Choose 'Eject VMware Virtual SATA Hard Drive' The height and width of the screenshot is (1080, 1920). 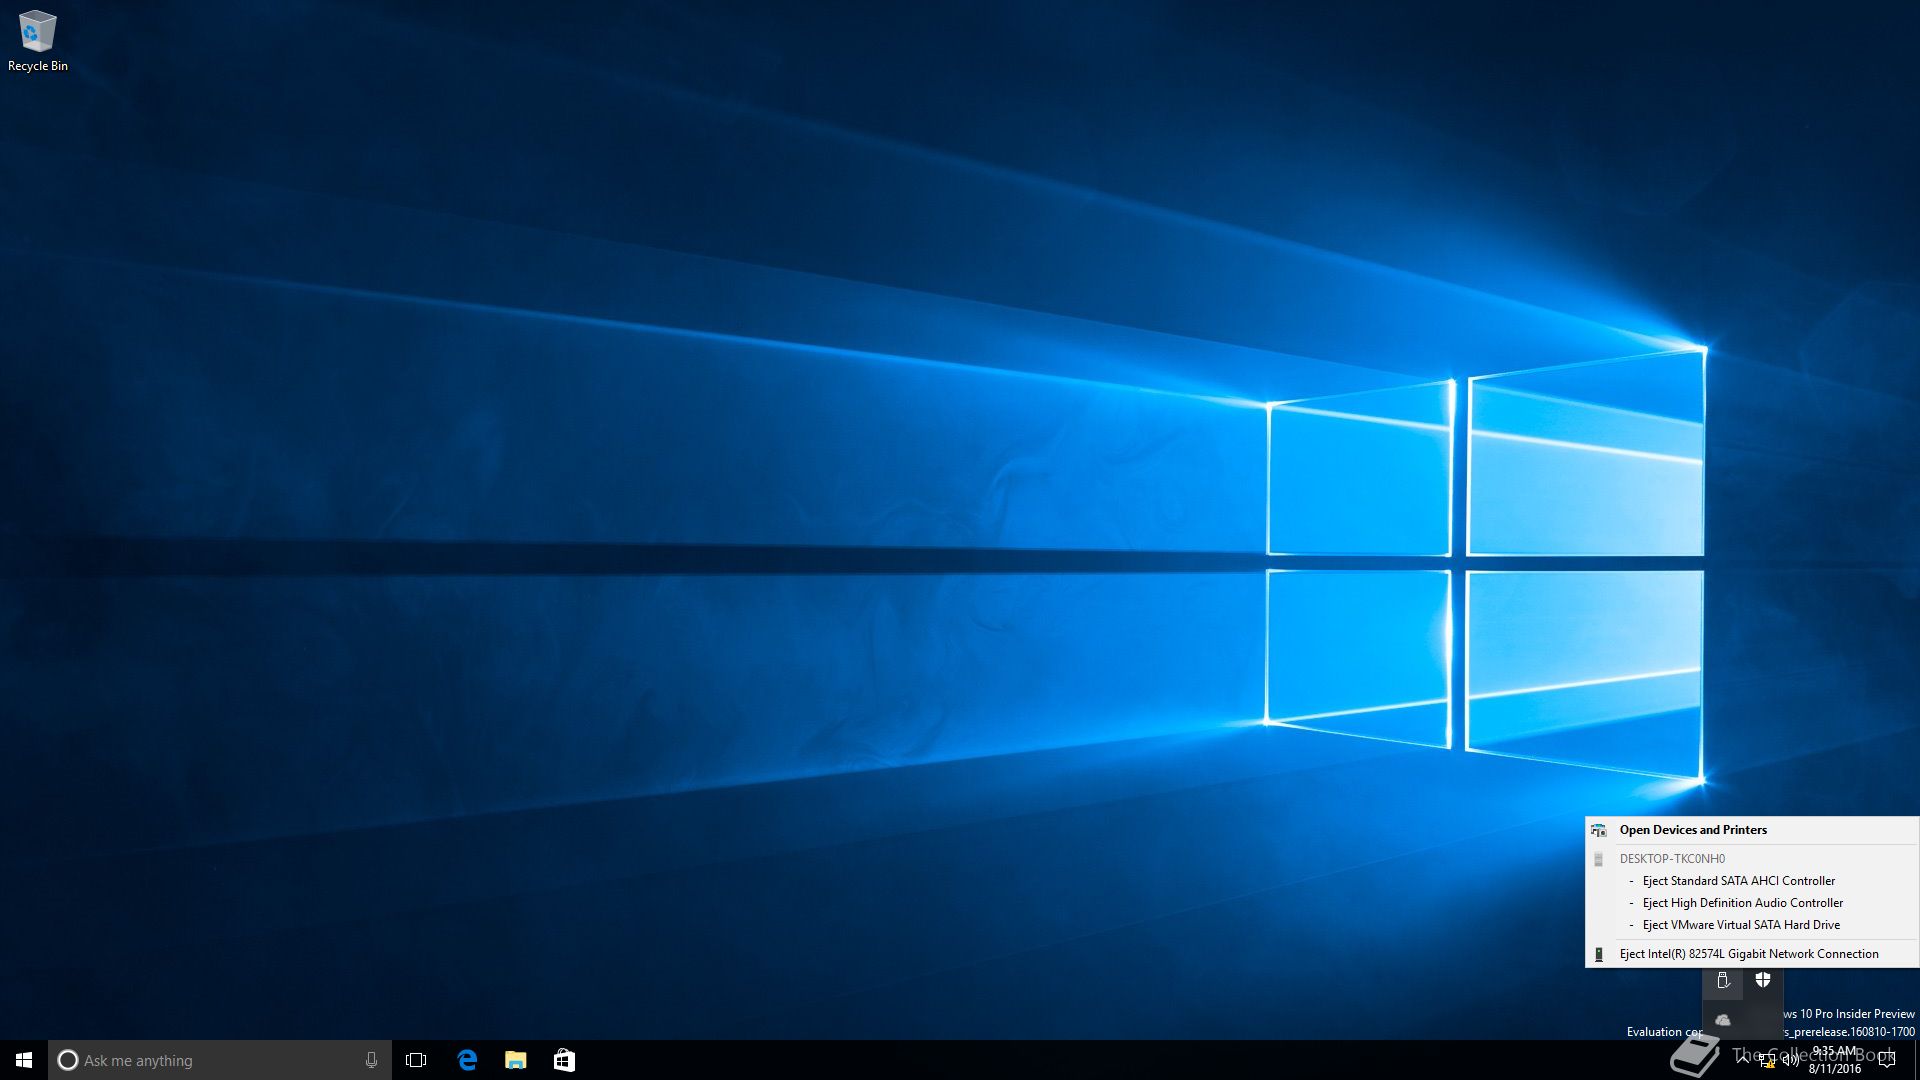pos(1752,925)
